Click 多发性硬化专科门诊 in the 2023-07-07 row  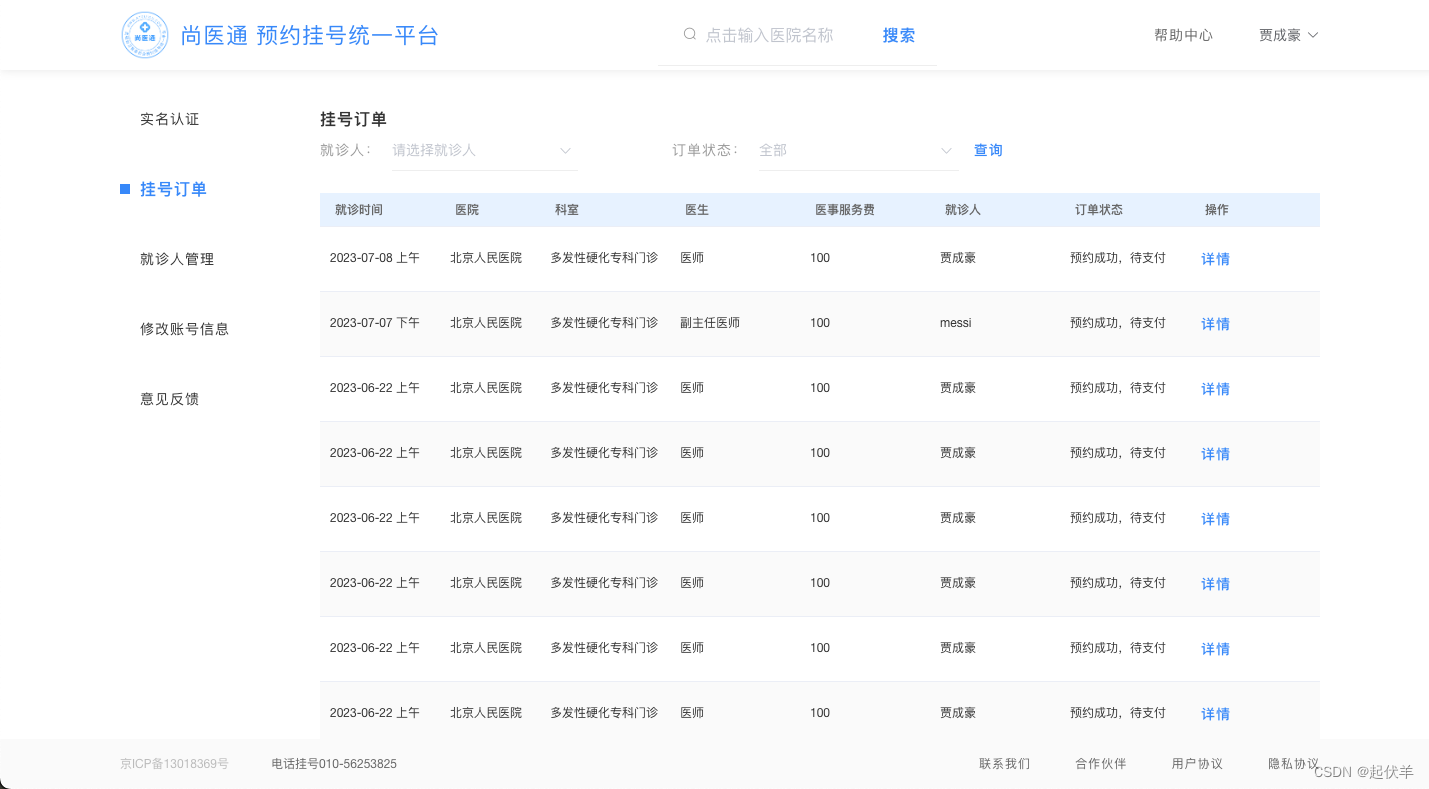coord(604,323)
